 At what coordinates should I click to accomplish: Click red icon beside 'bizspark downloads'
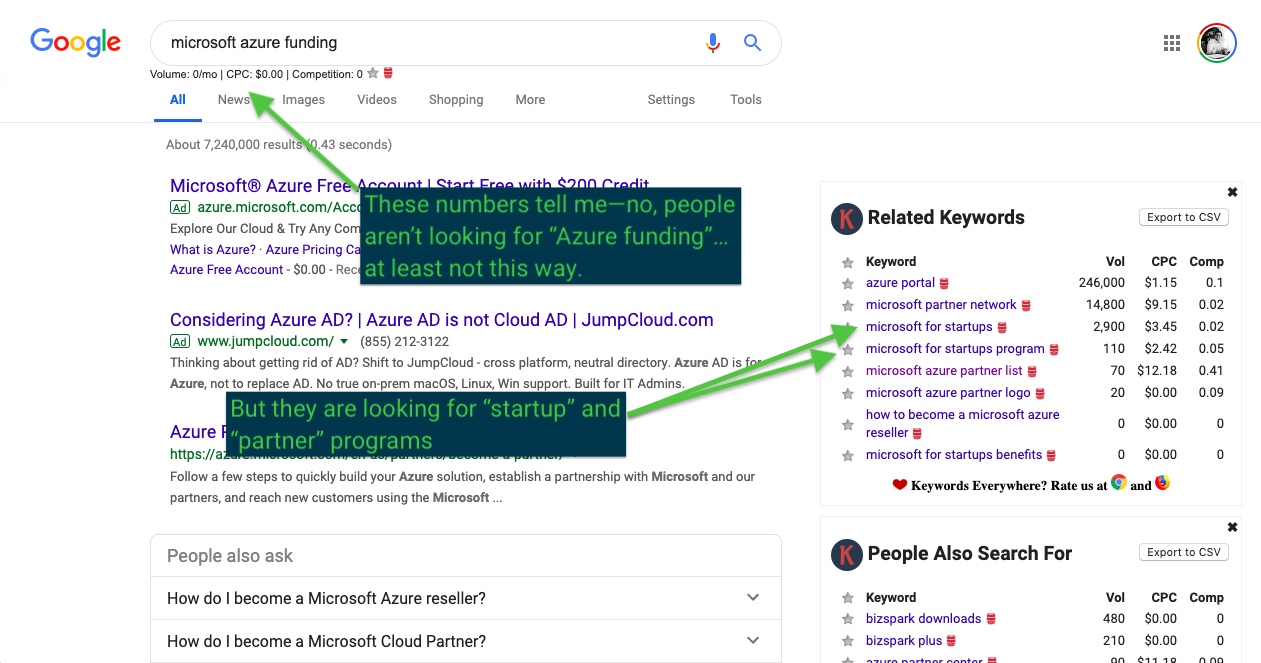point(991,620)
